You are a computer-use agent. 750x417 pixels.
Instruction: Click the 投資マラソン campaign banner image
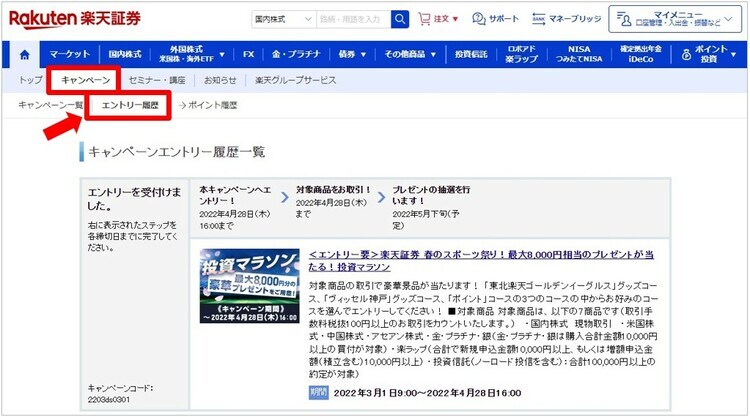coord(250,286)
